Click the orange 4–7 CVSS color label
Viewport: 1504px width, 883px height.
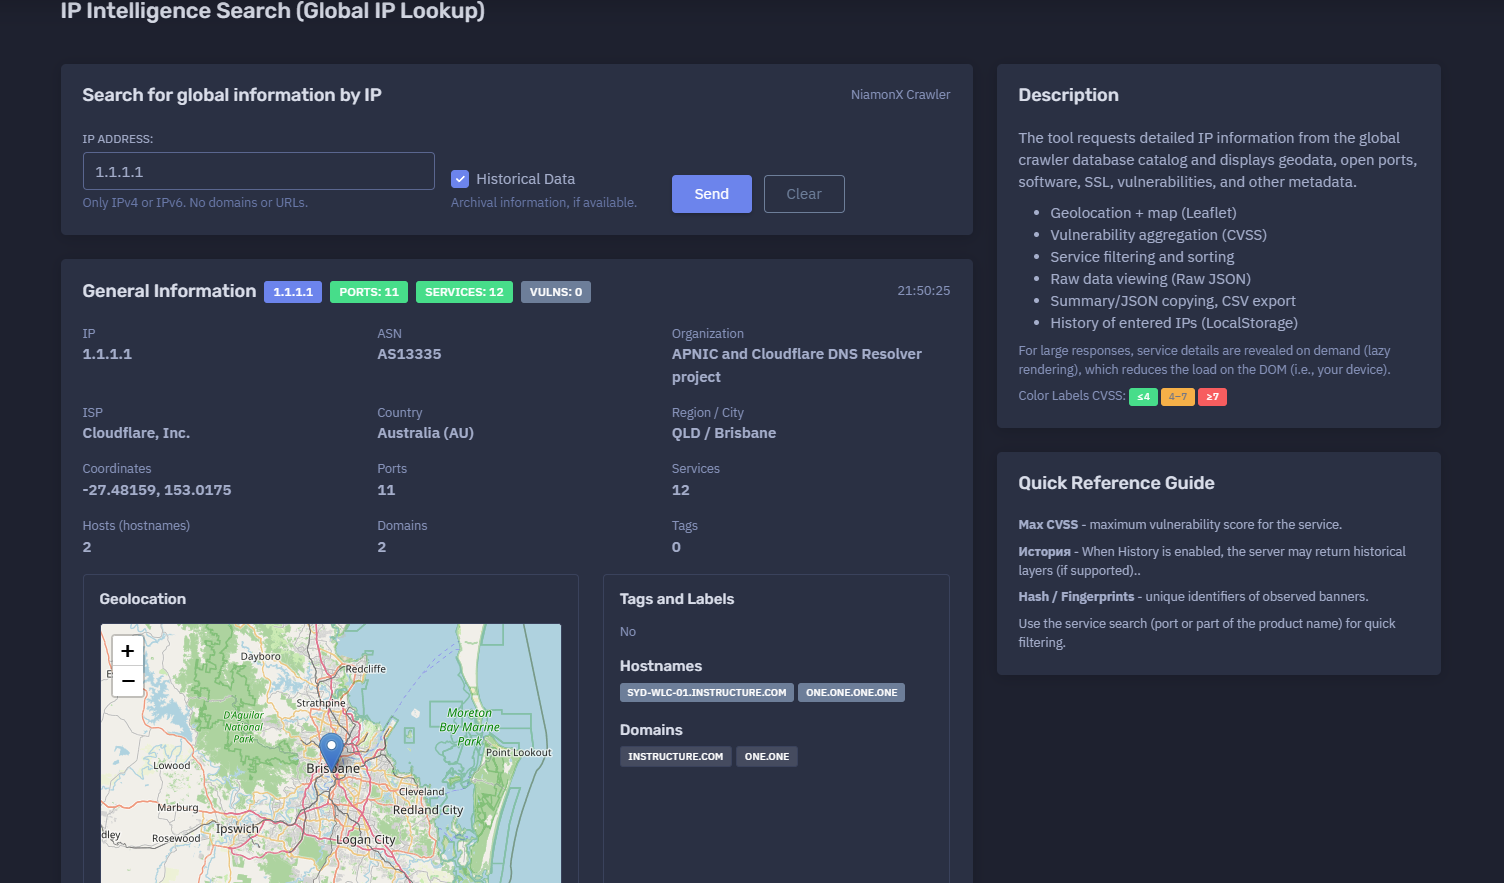pos(1178,397)
